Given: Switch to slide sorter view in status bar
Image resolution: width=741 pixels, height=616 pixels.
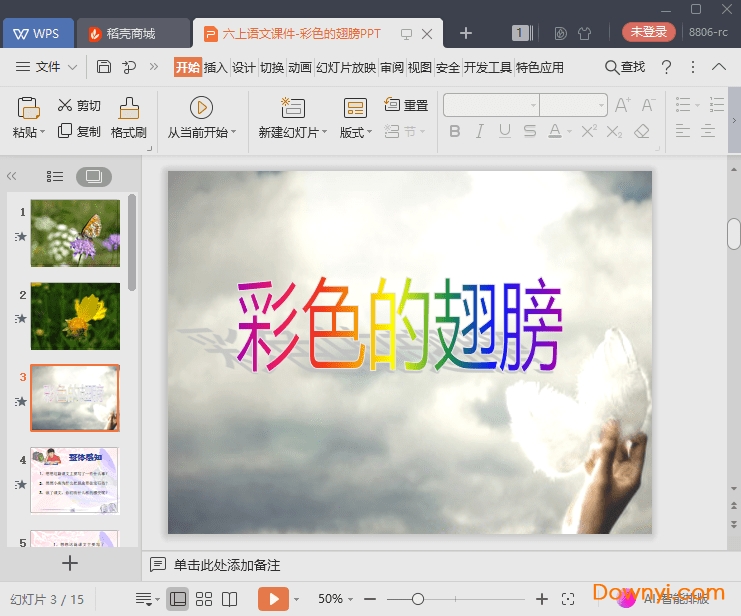Looking at the screenshot, I should 204,599.
